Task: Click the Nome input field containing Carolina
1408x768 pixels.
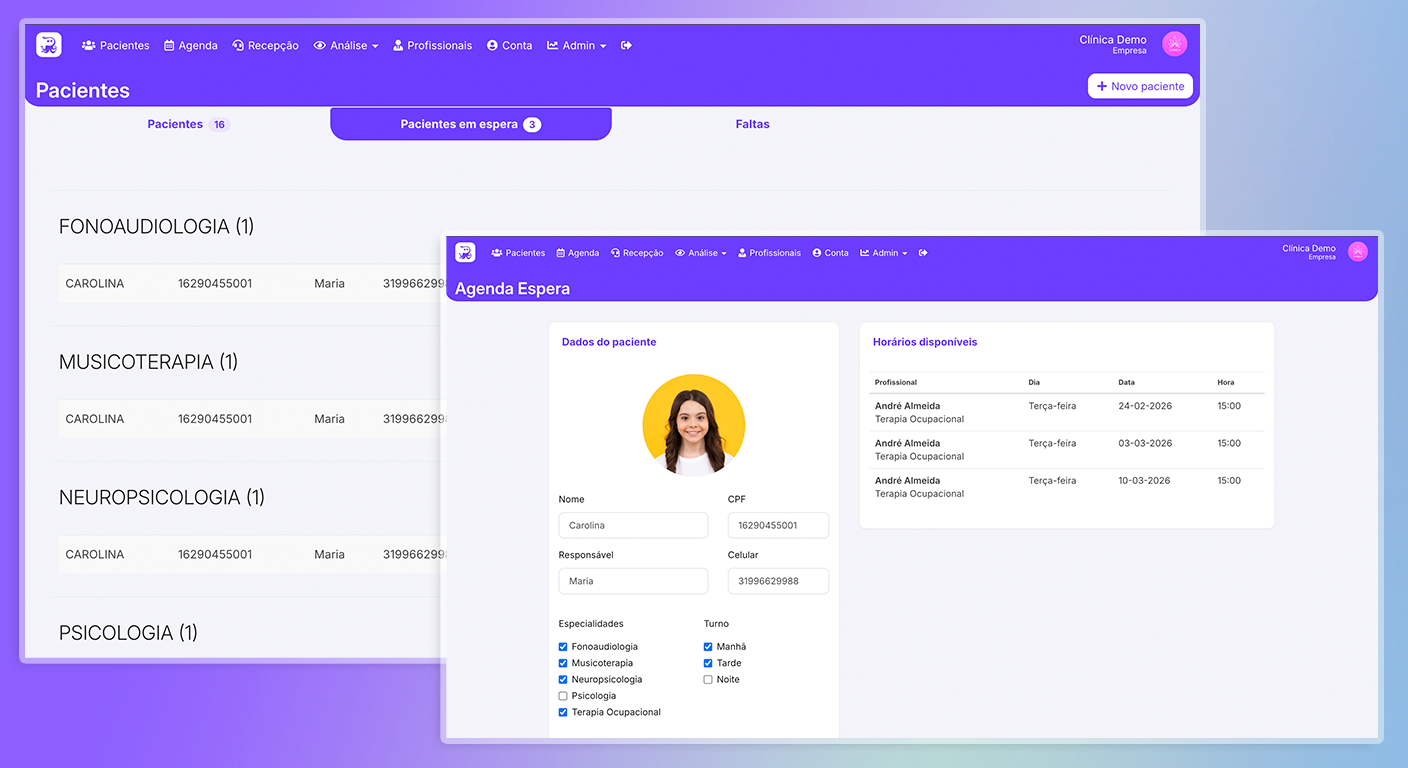Action: (x=633, y=525)
